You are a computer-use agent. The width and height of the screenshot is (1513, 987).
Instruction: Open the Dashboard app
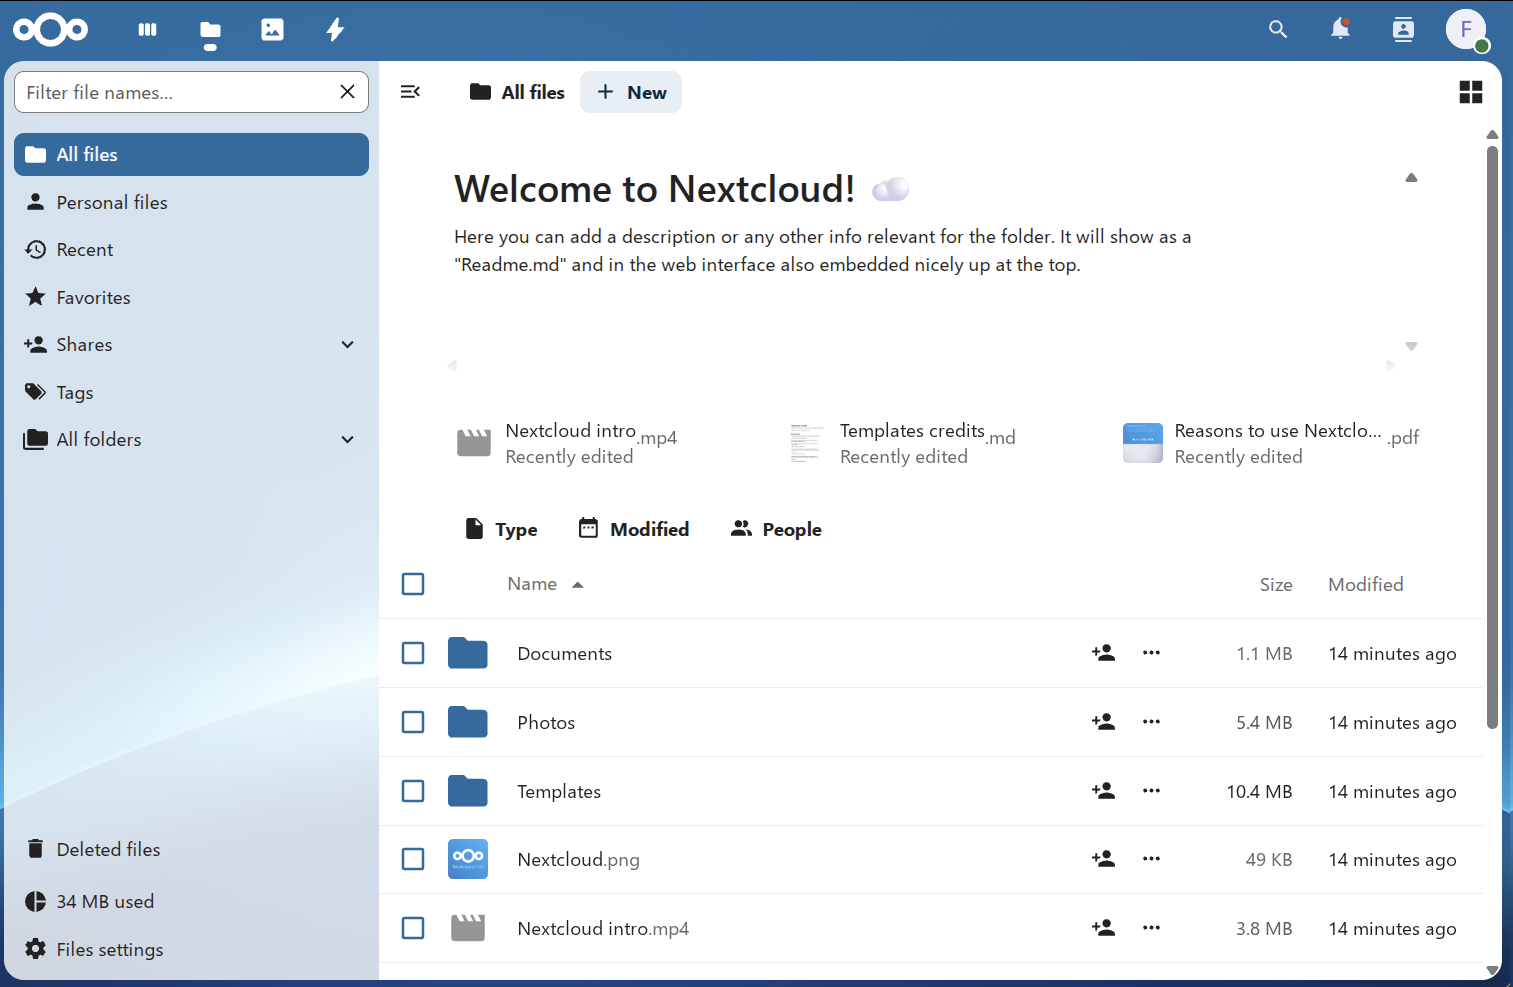click(x=147, y=30)
